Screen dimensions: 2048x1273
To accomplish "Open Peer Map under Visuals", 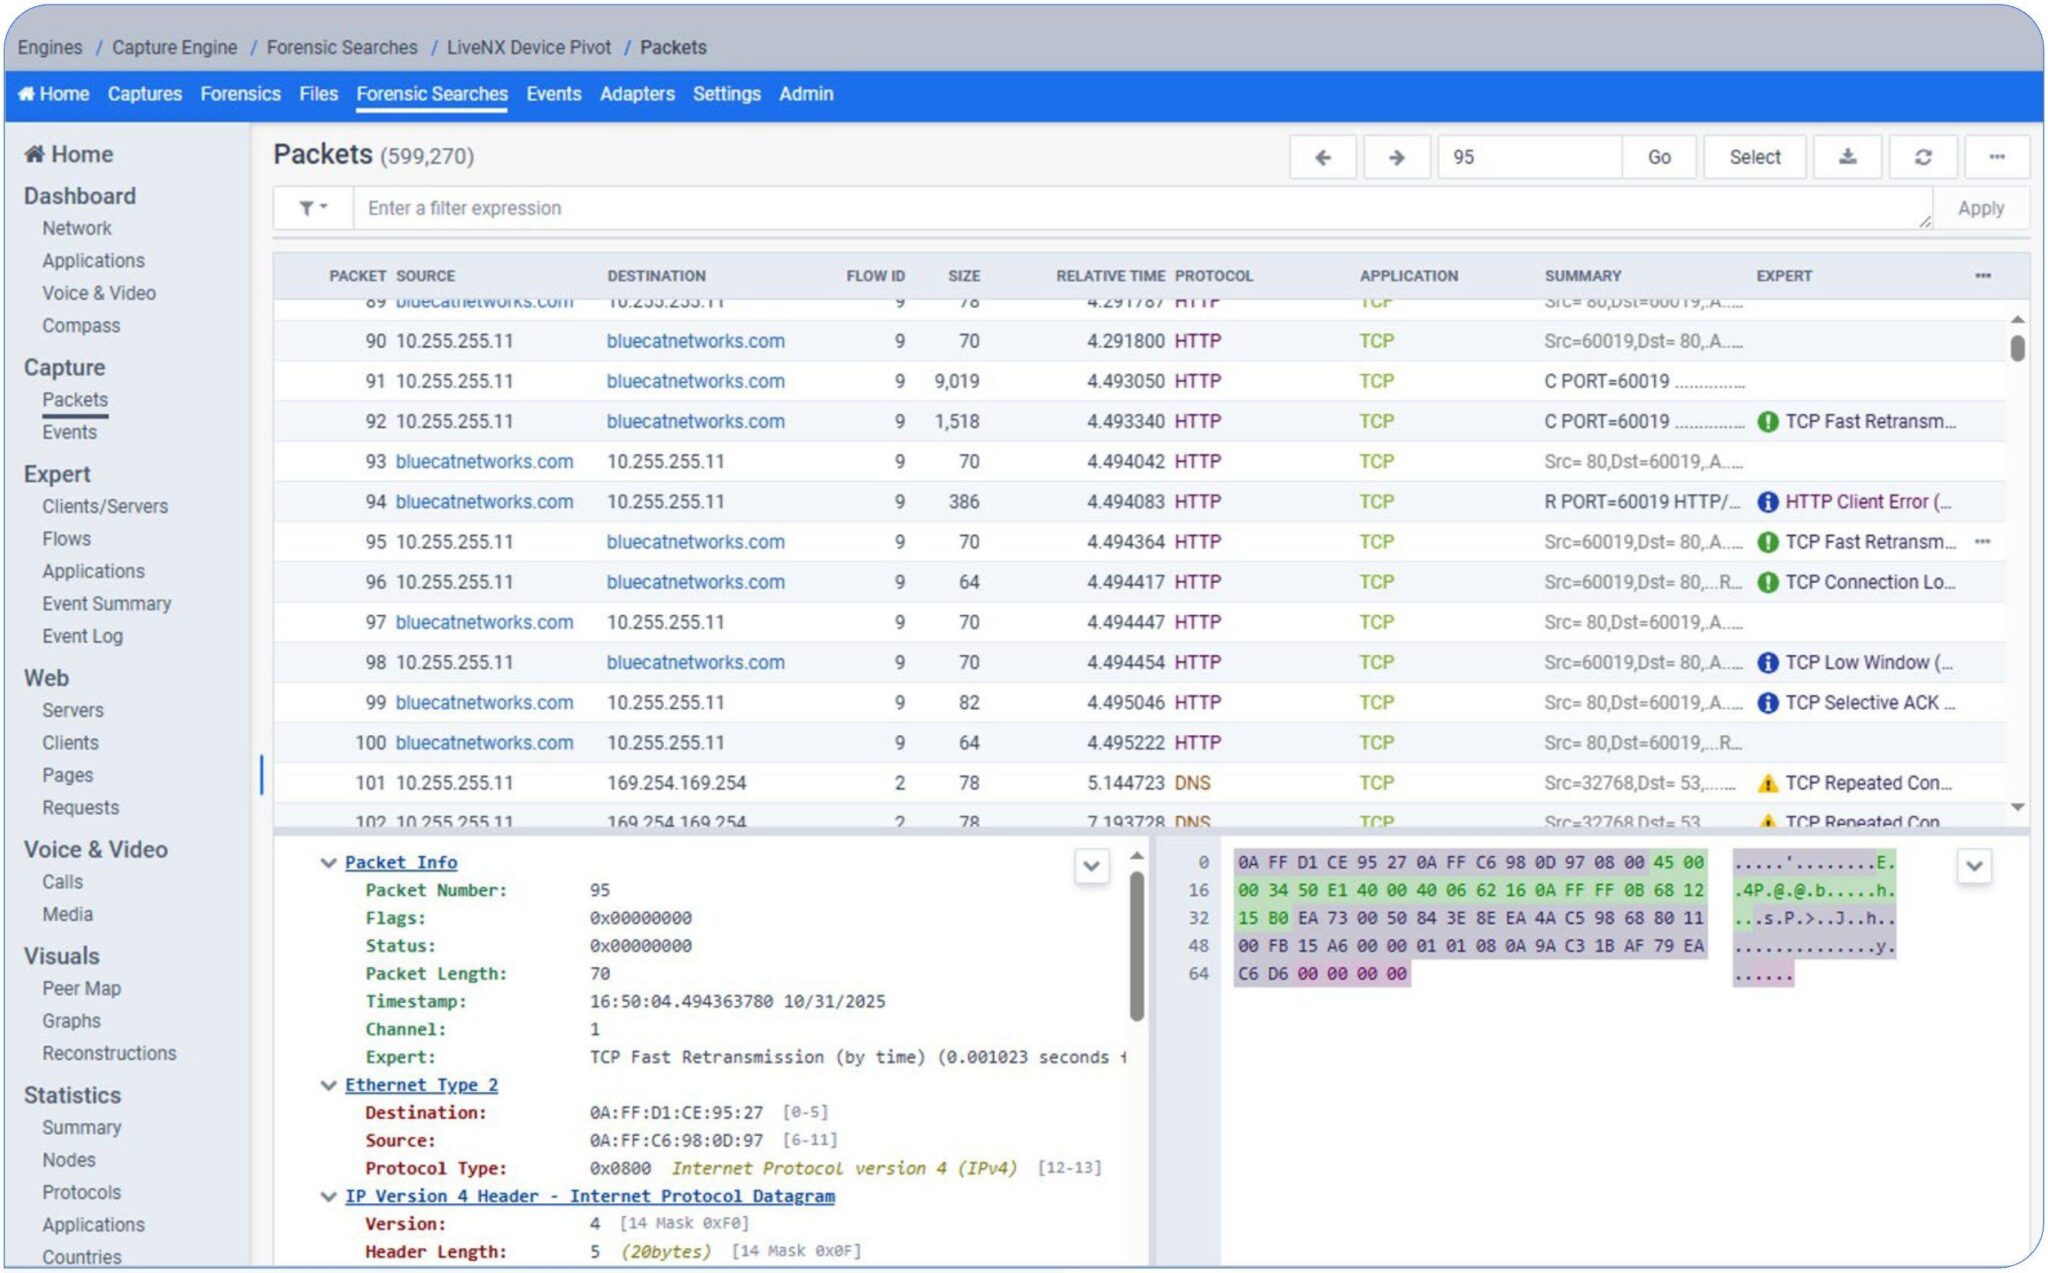I will [81, 988].
